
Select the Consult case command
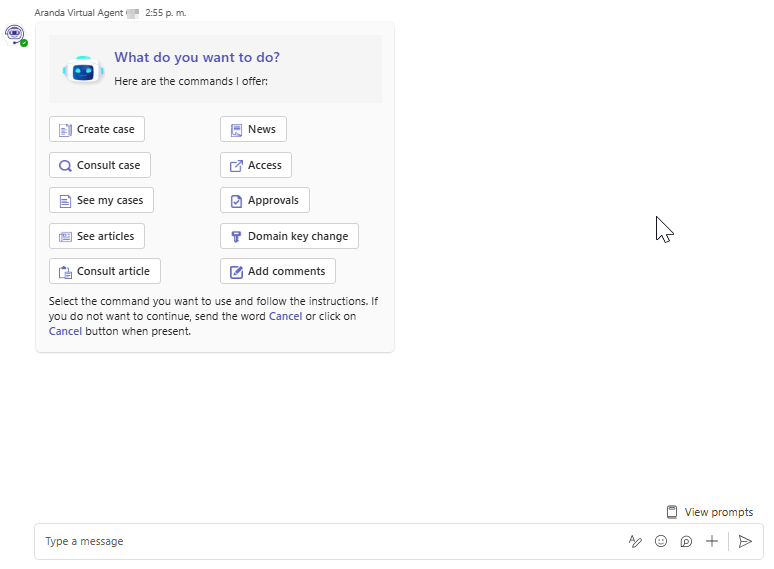coord(100,165)
